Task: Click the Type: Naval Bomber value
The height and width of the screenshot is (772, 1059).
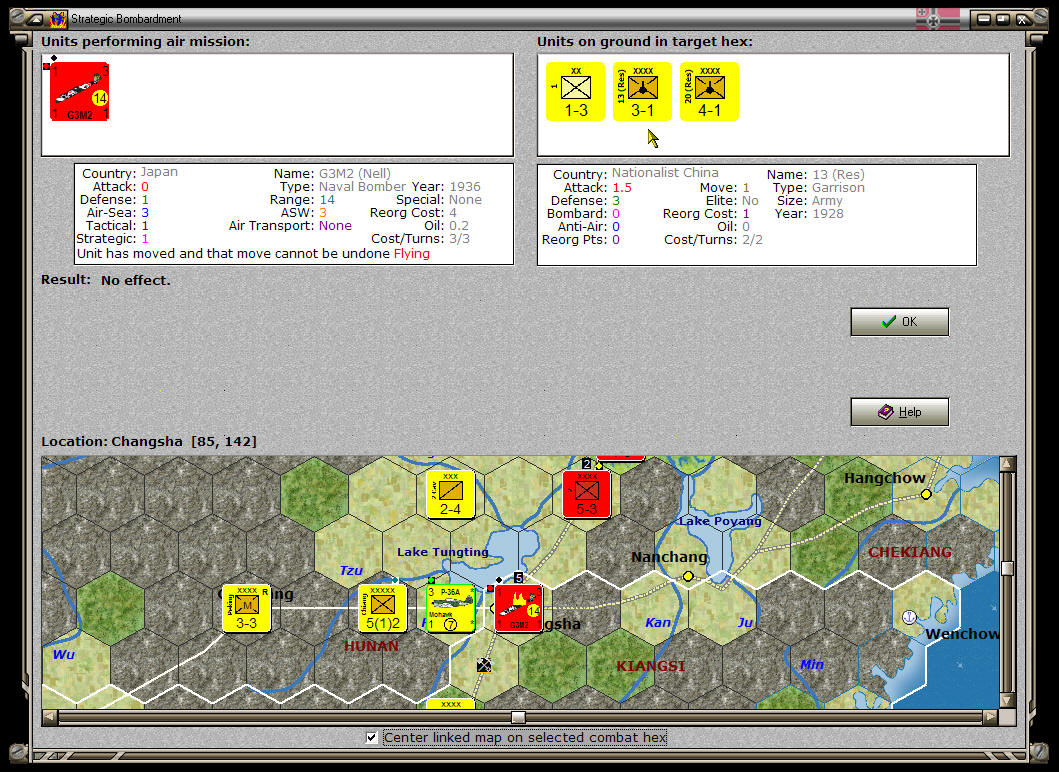Action: click(362, 186)
